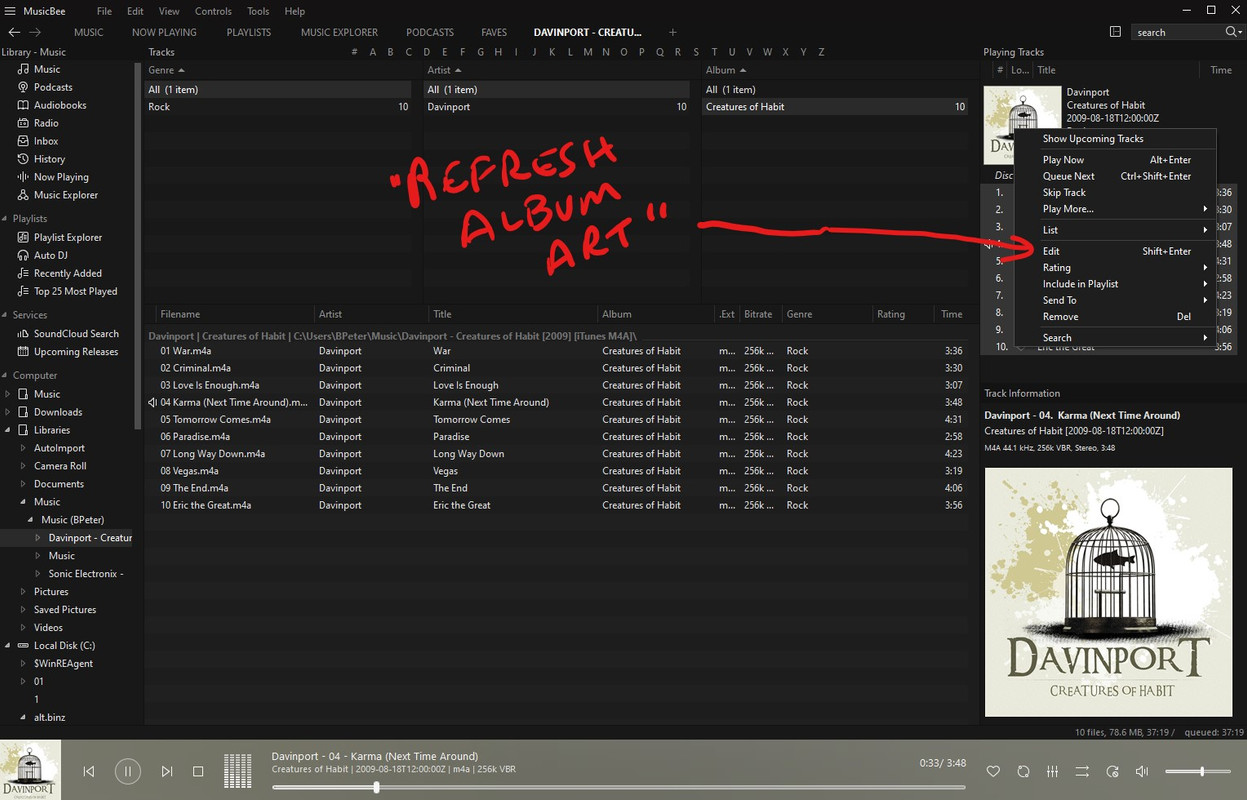The image size is (1247, 800).
Task: Open Upcoming Releases service
Action: coord(76,351)
